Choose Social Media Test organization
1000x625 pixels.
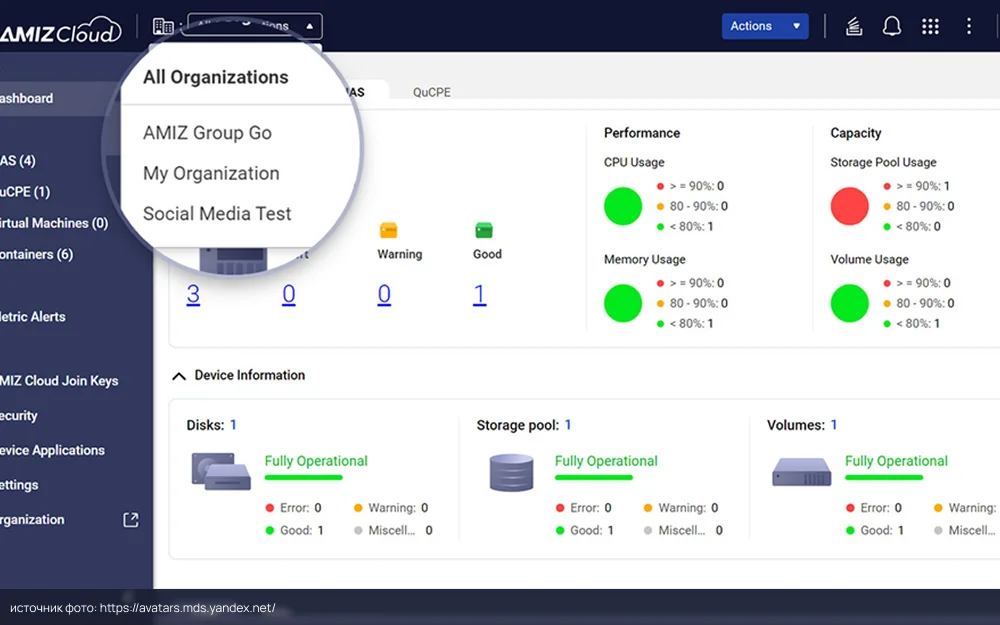coord(217,213)
